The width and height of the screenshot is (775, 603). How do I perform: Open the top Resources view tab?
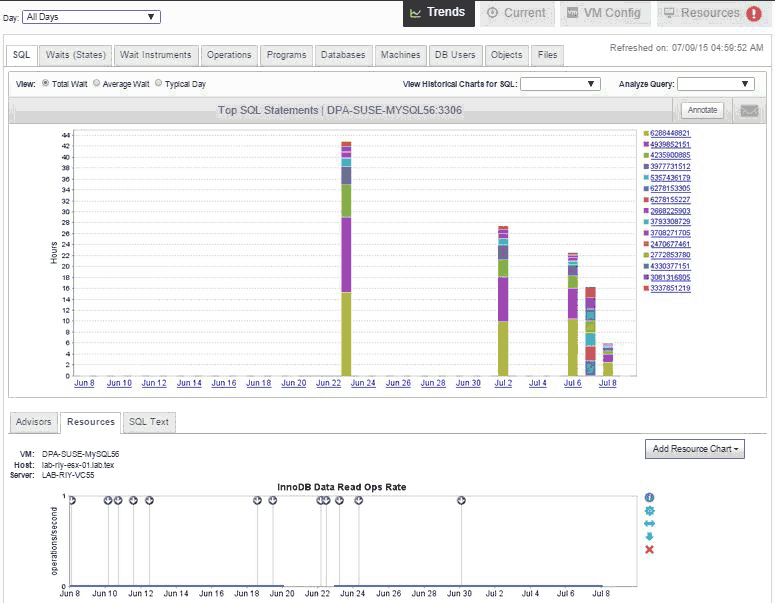click(712, 13)
